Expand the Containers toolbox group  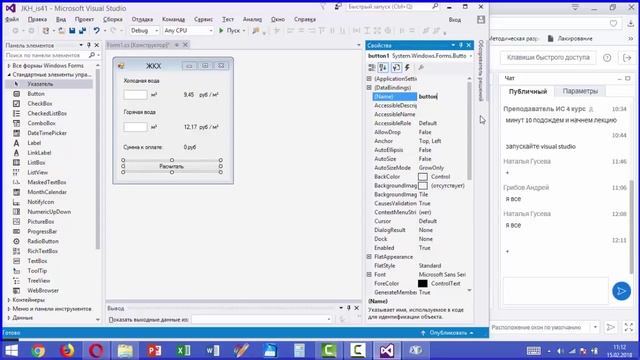tap(9, 300)
